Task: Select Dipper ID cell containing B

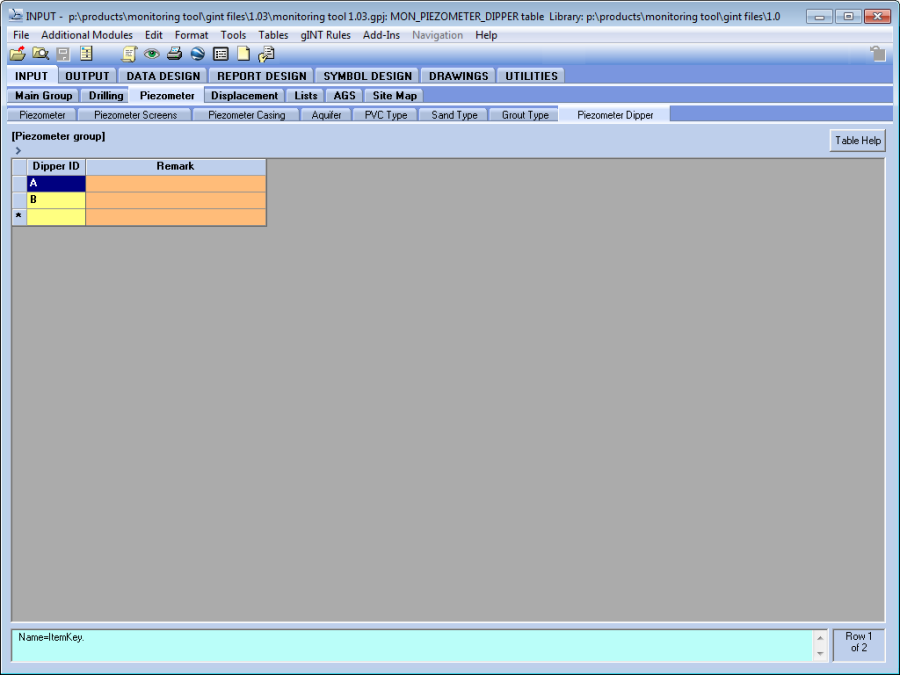Action: click(56, 200)
